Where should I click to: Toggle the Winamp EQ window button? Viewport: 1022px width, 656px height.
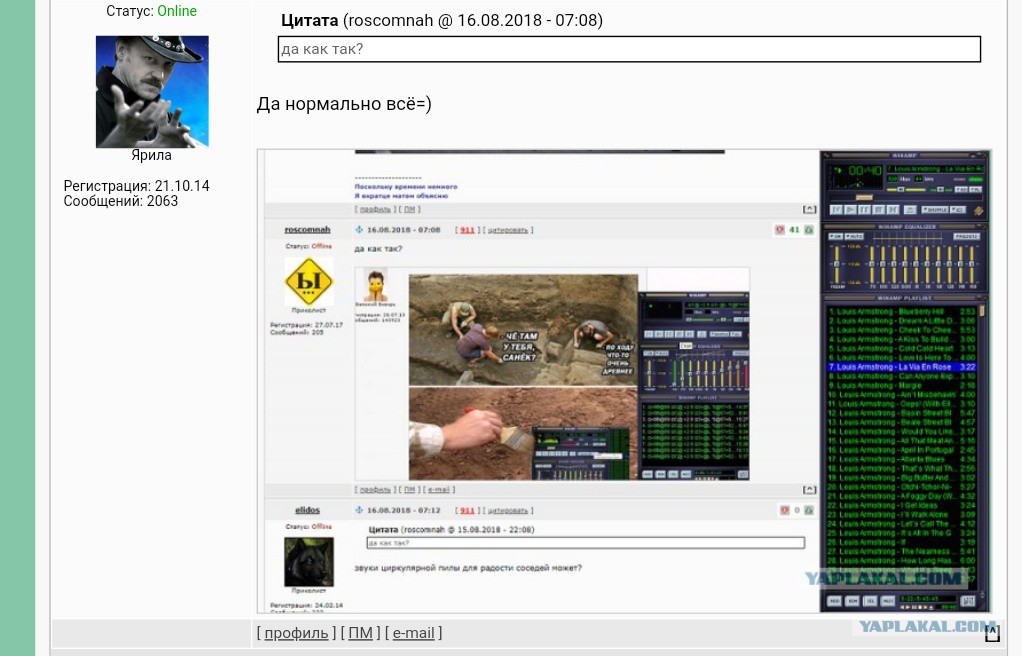(961, 189)
